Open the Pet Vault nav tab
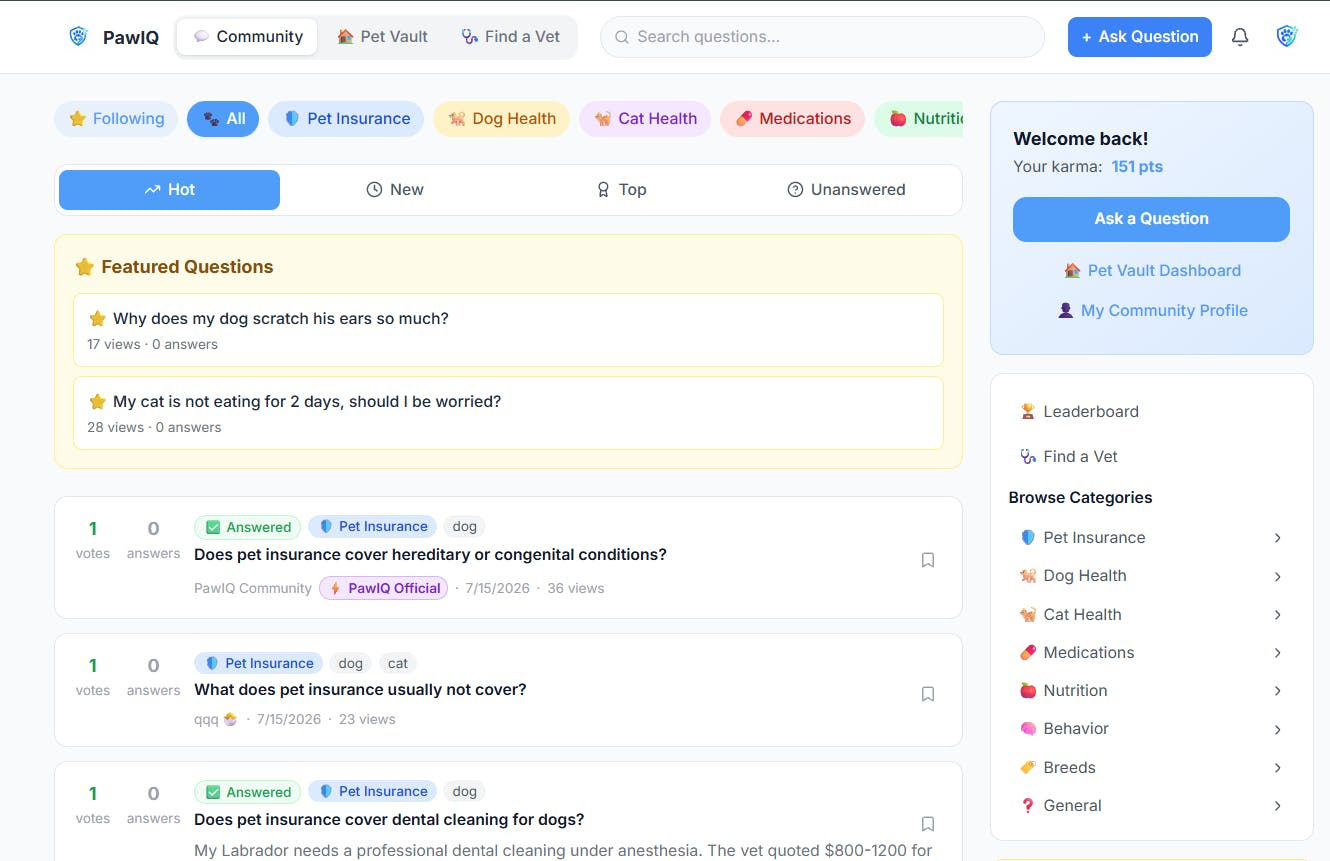This screenshot has width=1330, height=861. click(382, 37)
